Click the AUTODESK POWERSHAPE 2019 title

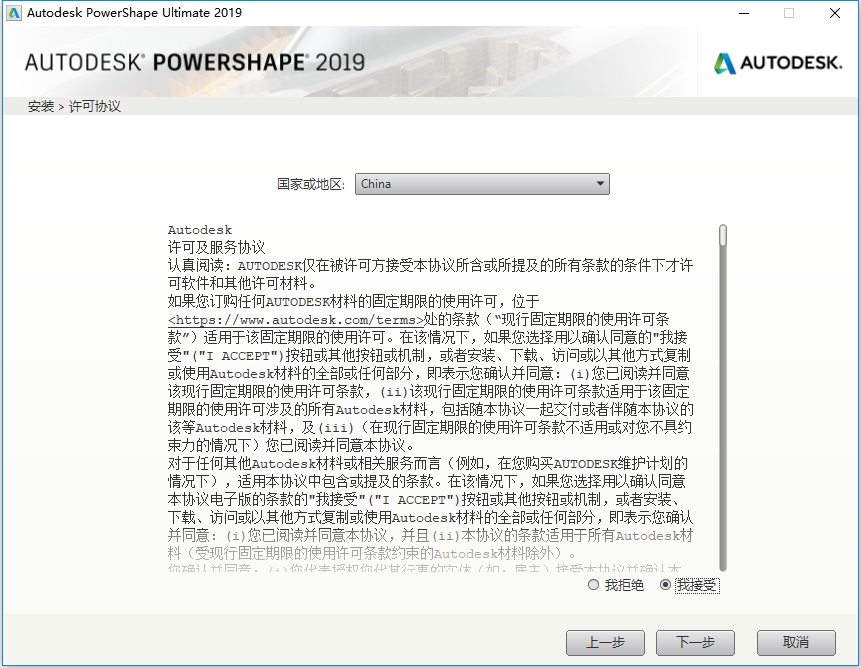[195, 63]
